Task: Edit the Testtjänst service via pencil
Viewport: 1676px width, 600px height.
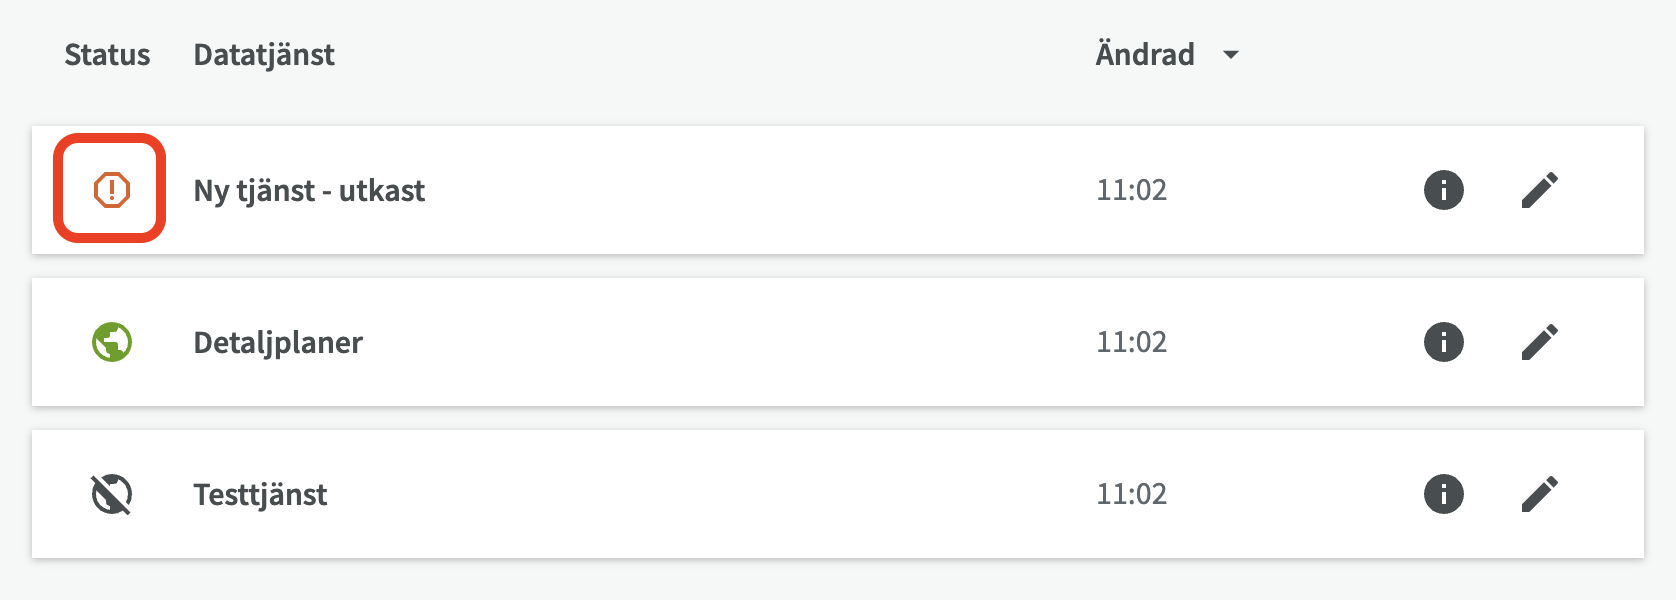Action: (x=1539, y=494)
